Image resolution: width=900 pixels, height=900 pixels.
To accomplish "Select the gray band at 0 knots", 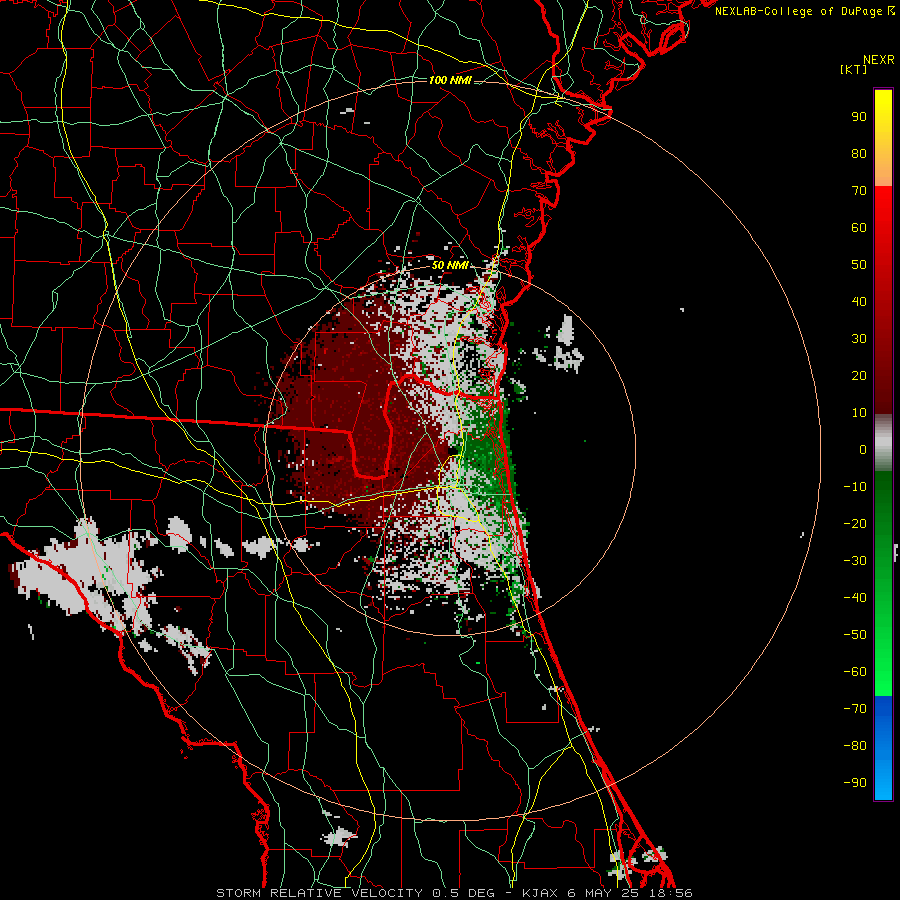I will (x=883, y=443).
